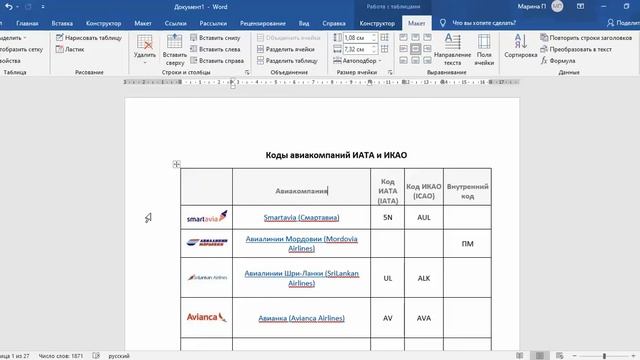Click the cell containing ПМ
Viewport: 640px width, 360px height.
tap(467, 243)
